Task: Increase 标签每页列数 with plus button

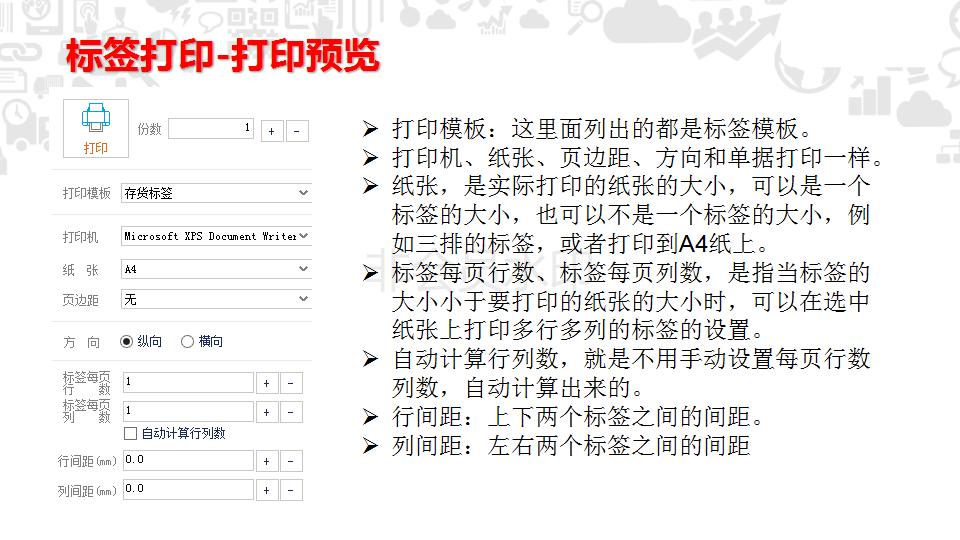Action: [x=267, y=412]
